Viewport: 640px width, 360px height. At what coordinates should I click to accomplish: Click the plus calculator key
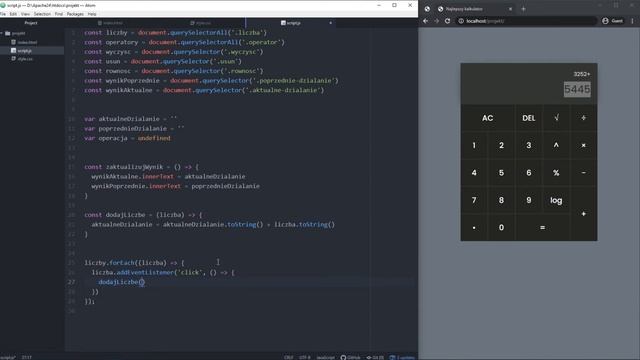584,214
